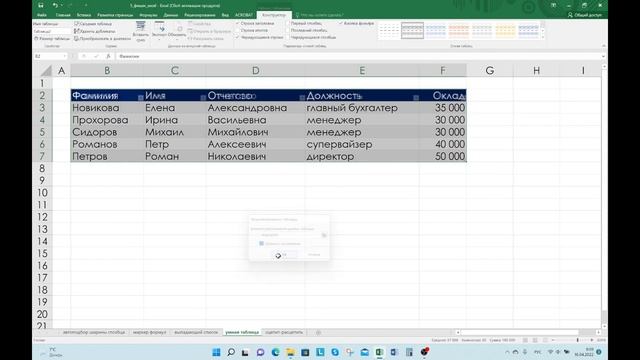Switch to Главная ribbon tab
The width and height of the screenshot is (640, 360).
click(x=63, y=15)
